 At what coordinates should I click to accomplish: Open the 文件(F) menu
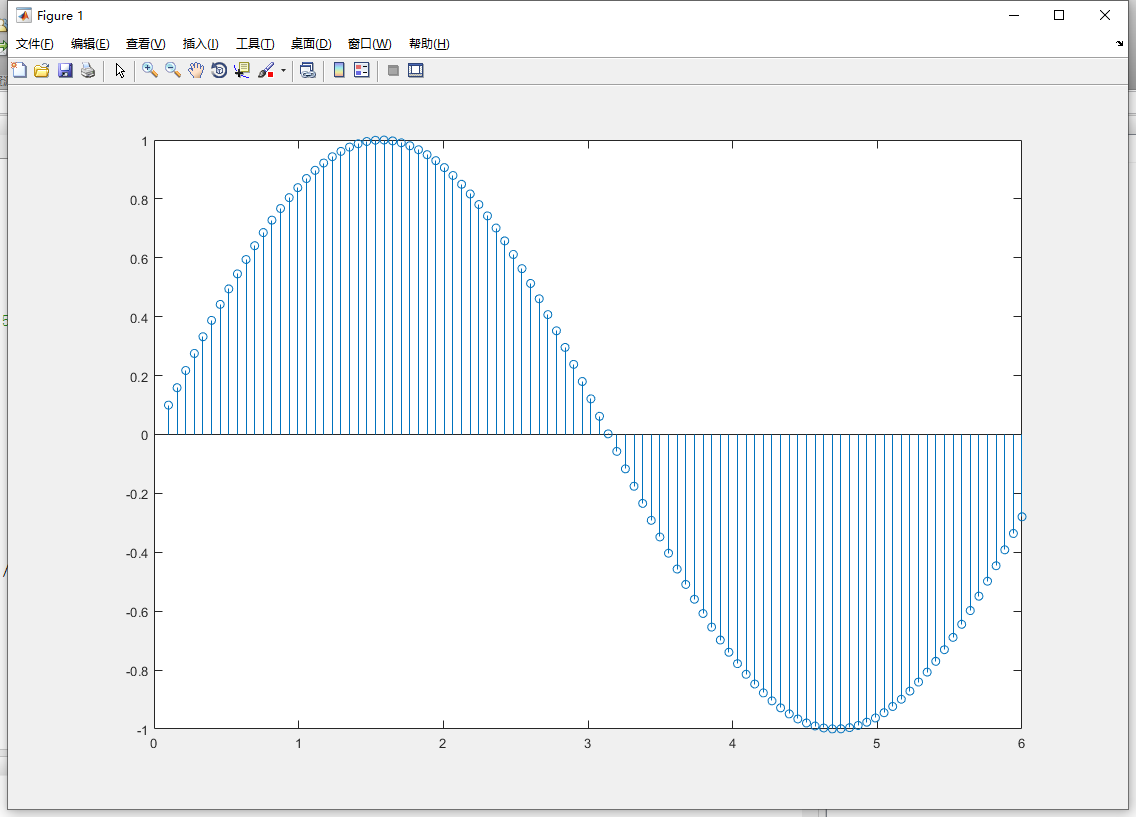click(35, 43)
